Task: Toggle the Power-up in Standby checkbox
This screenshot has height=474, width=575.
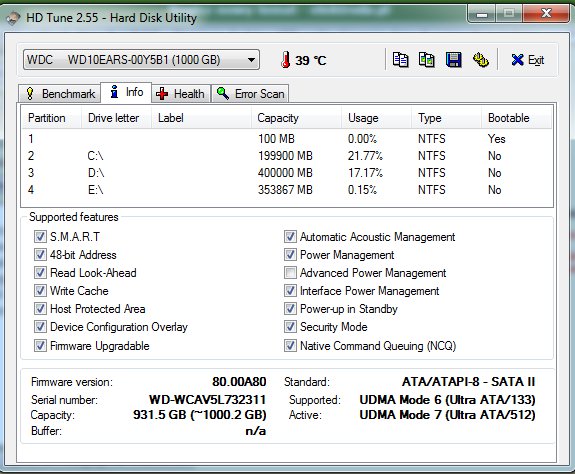Action: (290, 308)
